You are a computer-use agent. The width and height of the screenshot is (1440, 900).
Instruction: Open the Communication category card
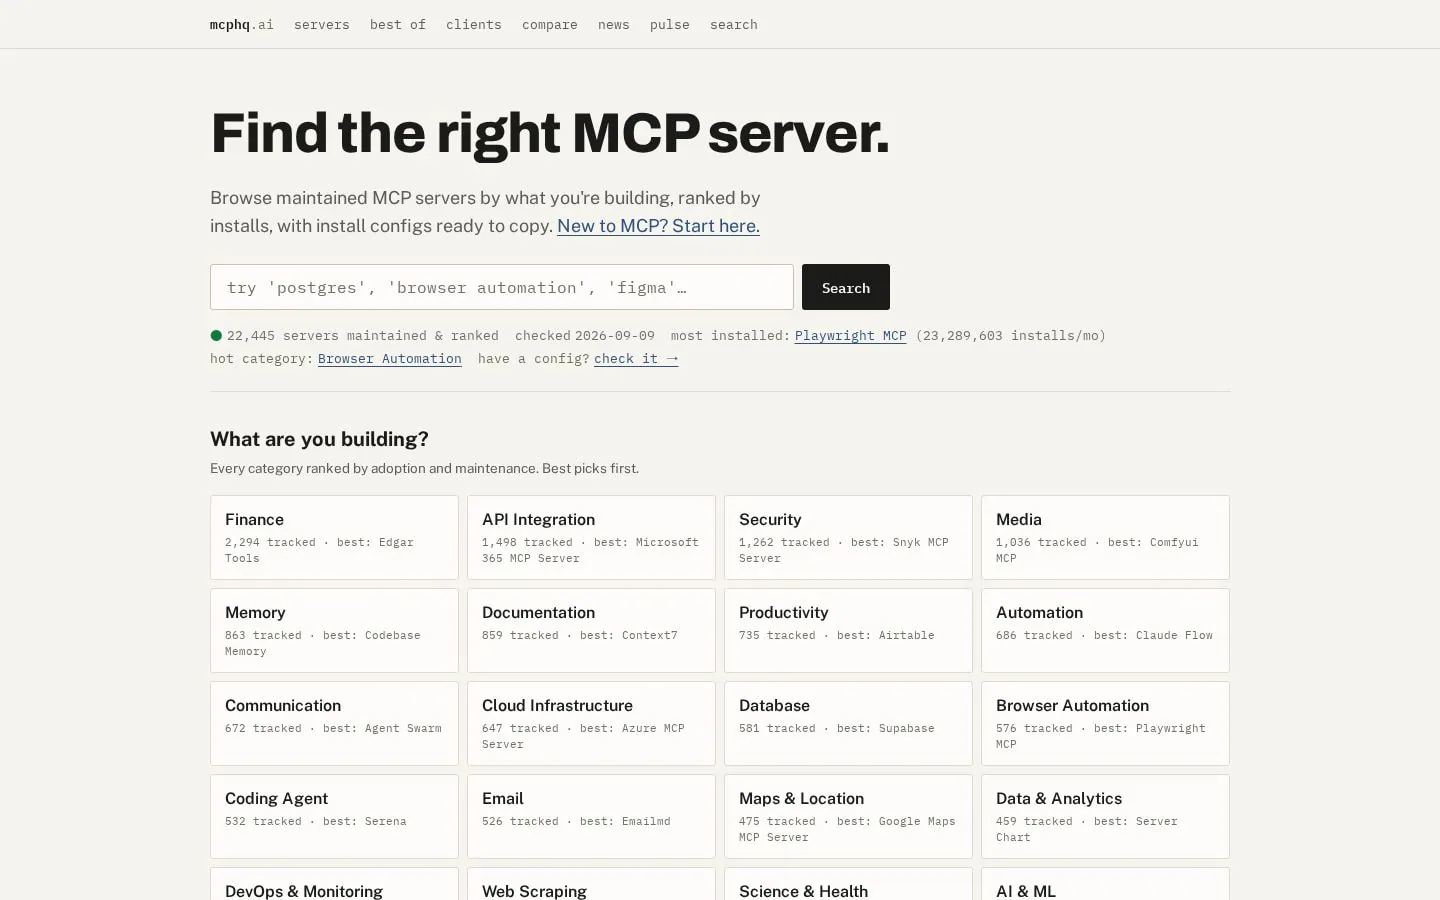[334, 723]
